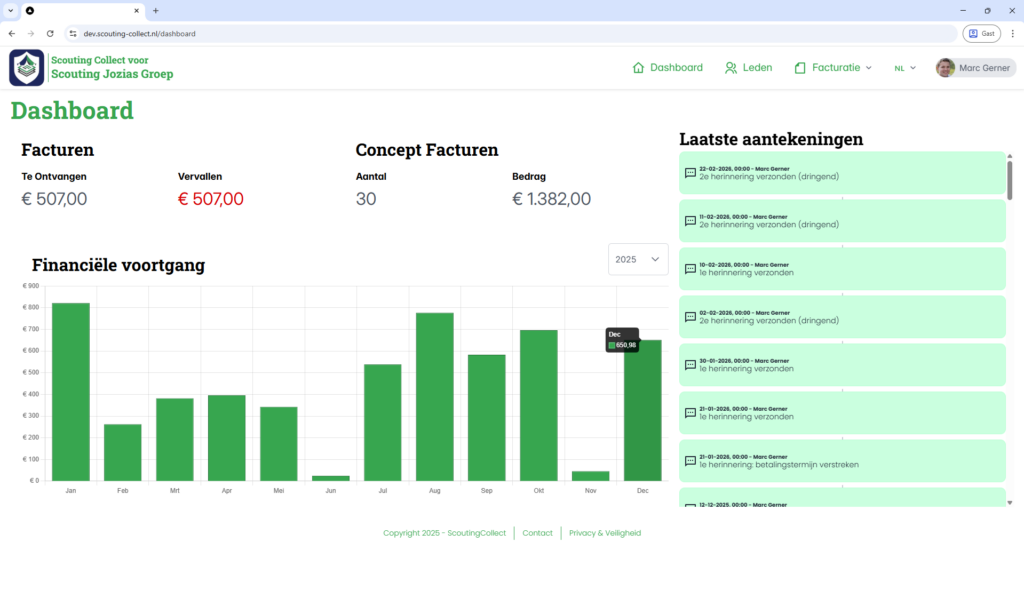Open Chrome's three-dot menu

1013,33
